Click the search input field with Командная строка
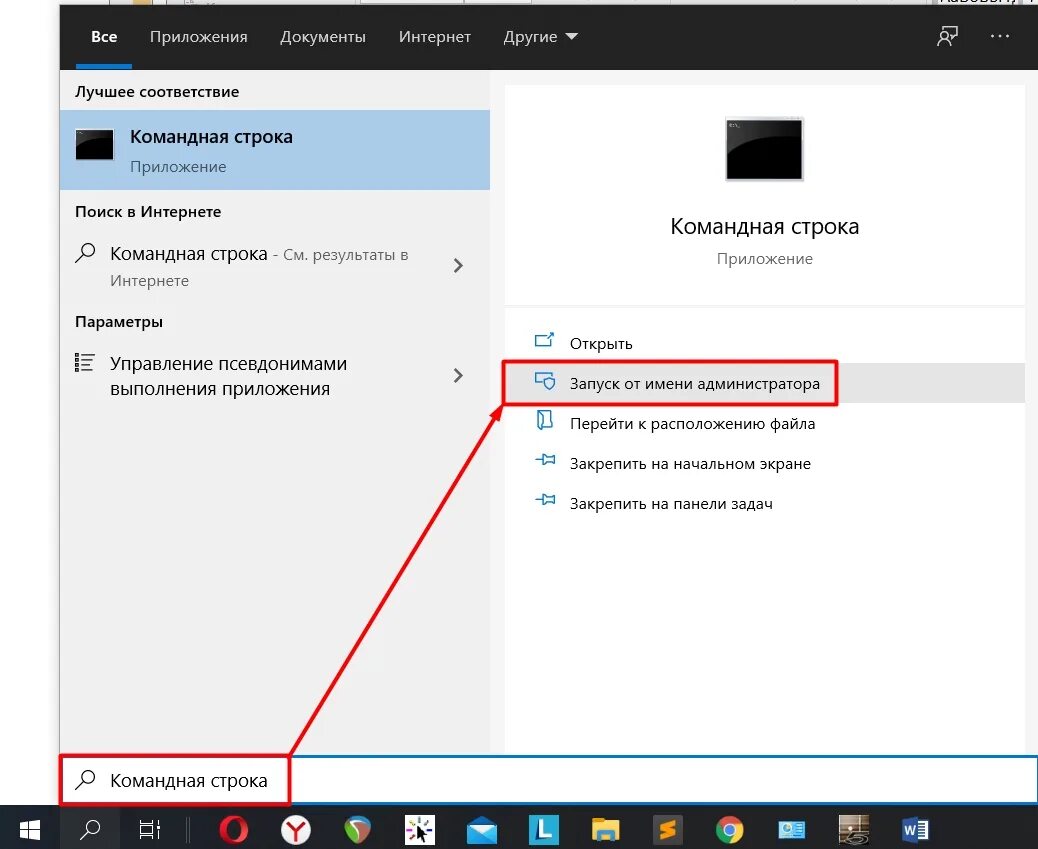 tap(548, 780)
